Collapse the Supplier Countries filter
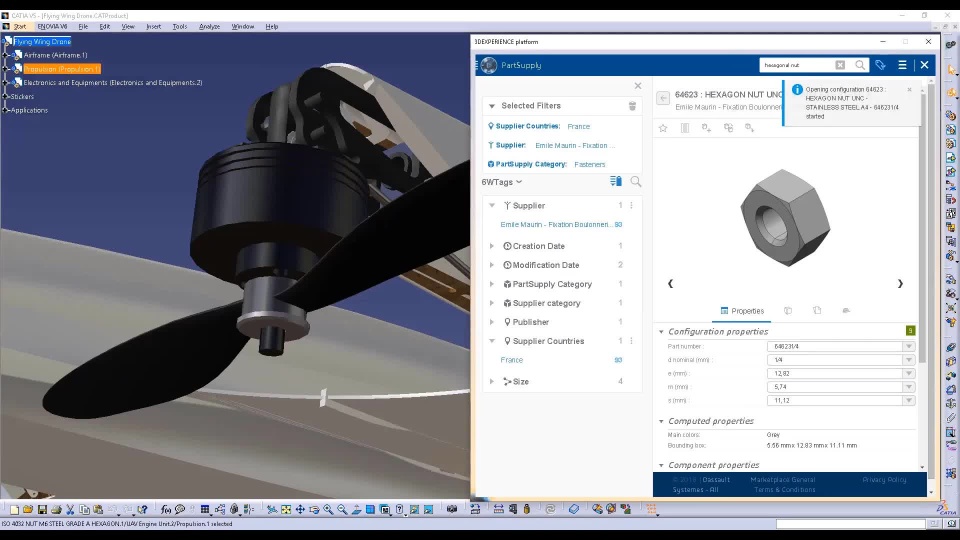Screen dimensions: 960x540 [492, 341]
